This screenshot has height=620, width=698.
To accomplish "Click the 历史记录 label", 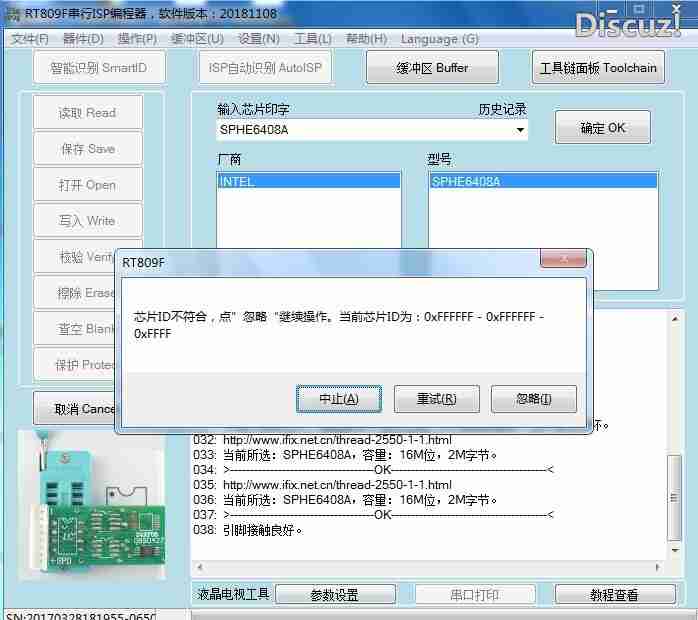I will (502, 109).
